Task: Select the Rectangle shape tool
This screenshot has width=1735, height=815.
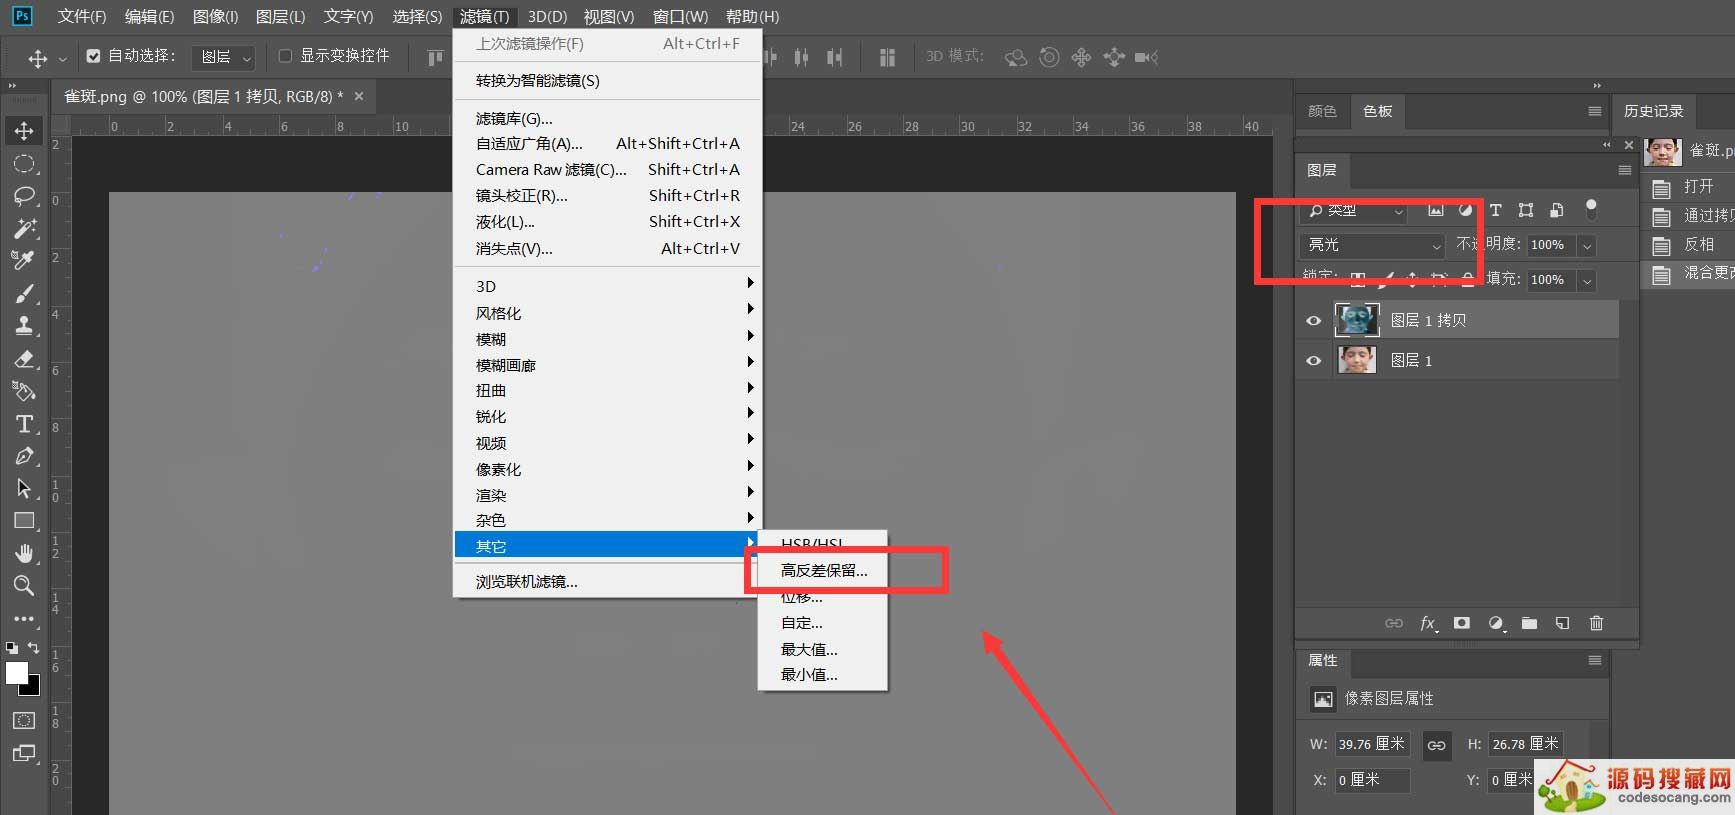Action: coord(24,521)
